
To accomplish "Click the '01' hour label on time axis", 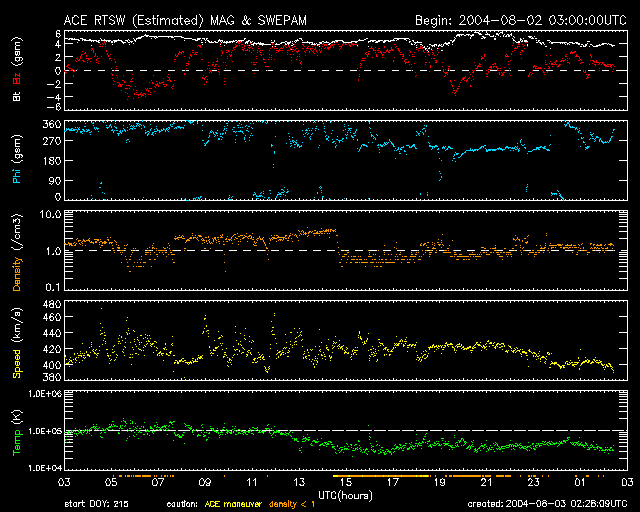I will (580, 482).
